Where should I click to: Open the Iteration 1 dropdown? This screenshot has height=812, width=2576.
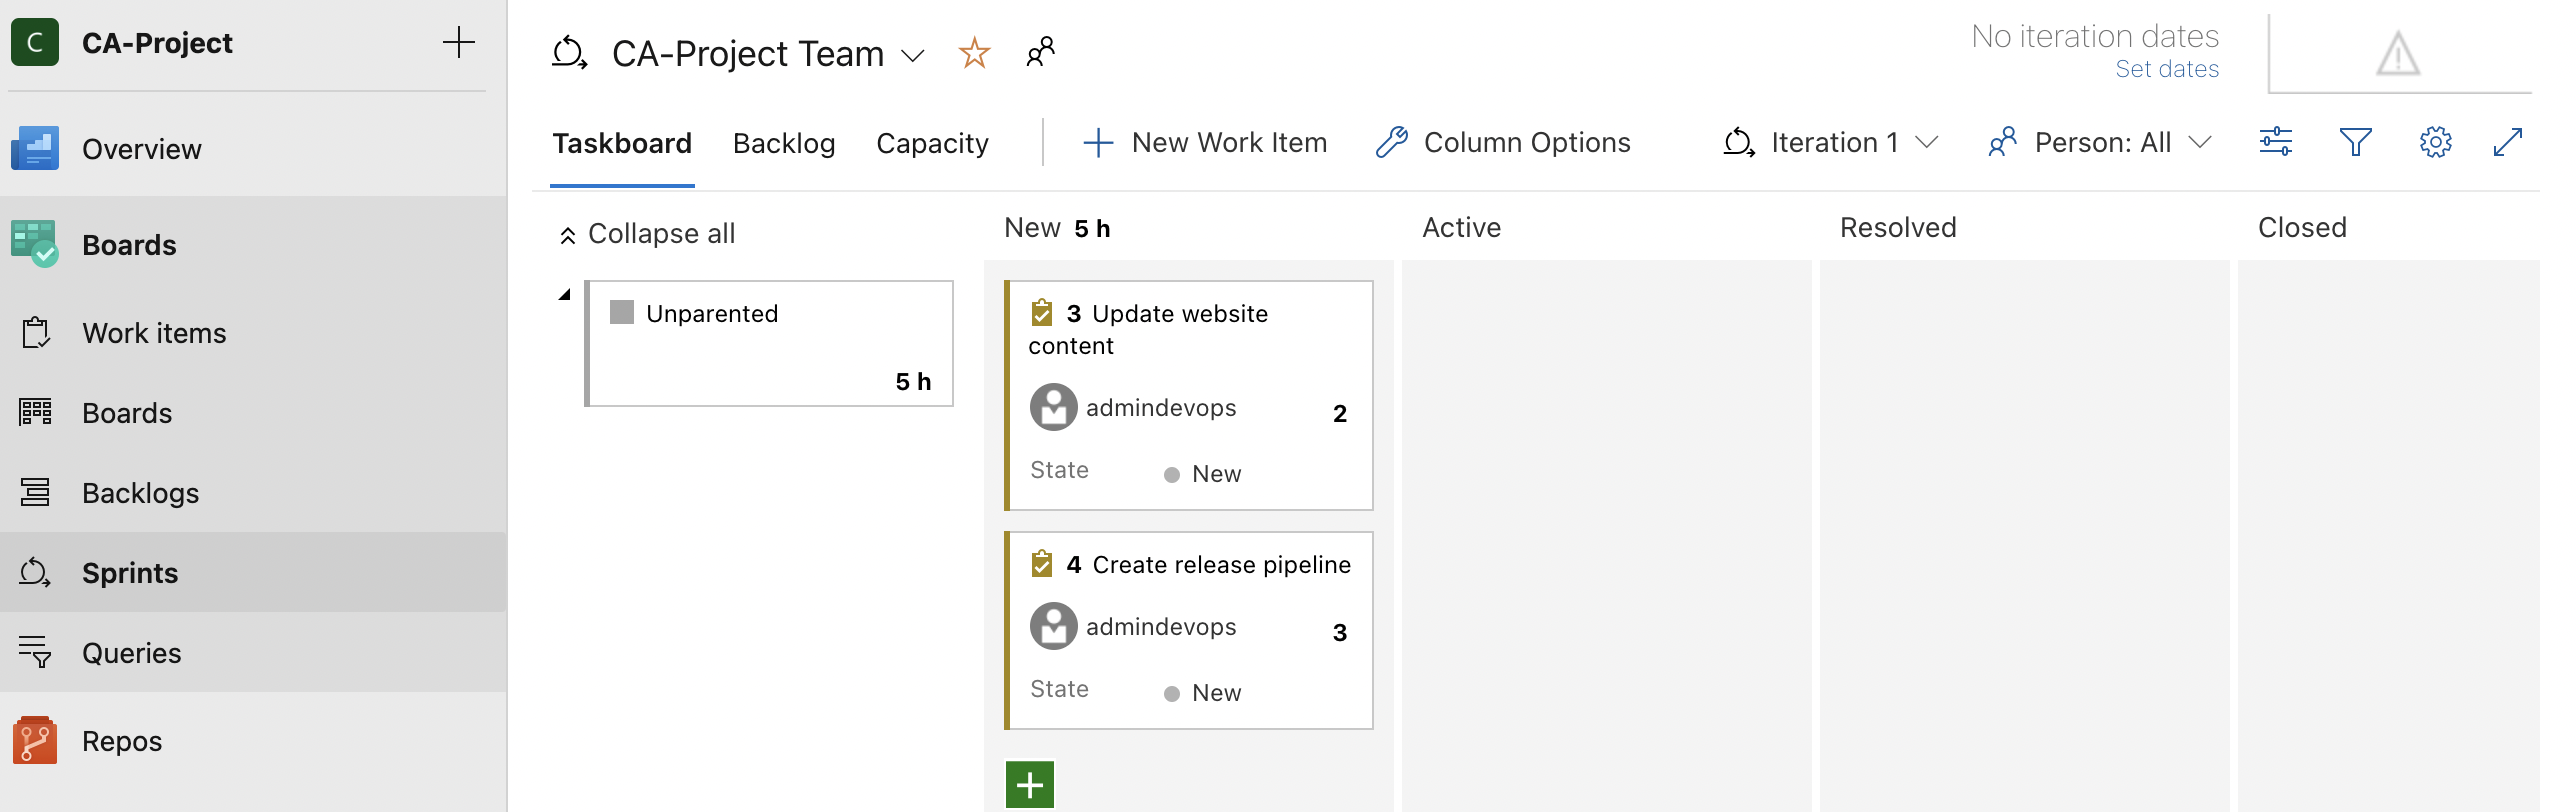1831,143
